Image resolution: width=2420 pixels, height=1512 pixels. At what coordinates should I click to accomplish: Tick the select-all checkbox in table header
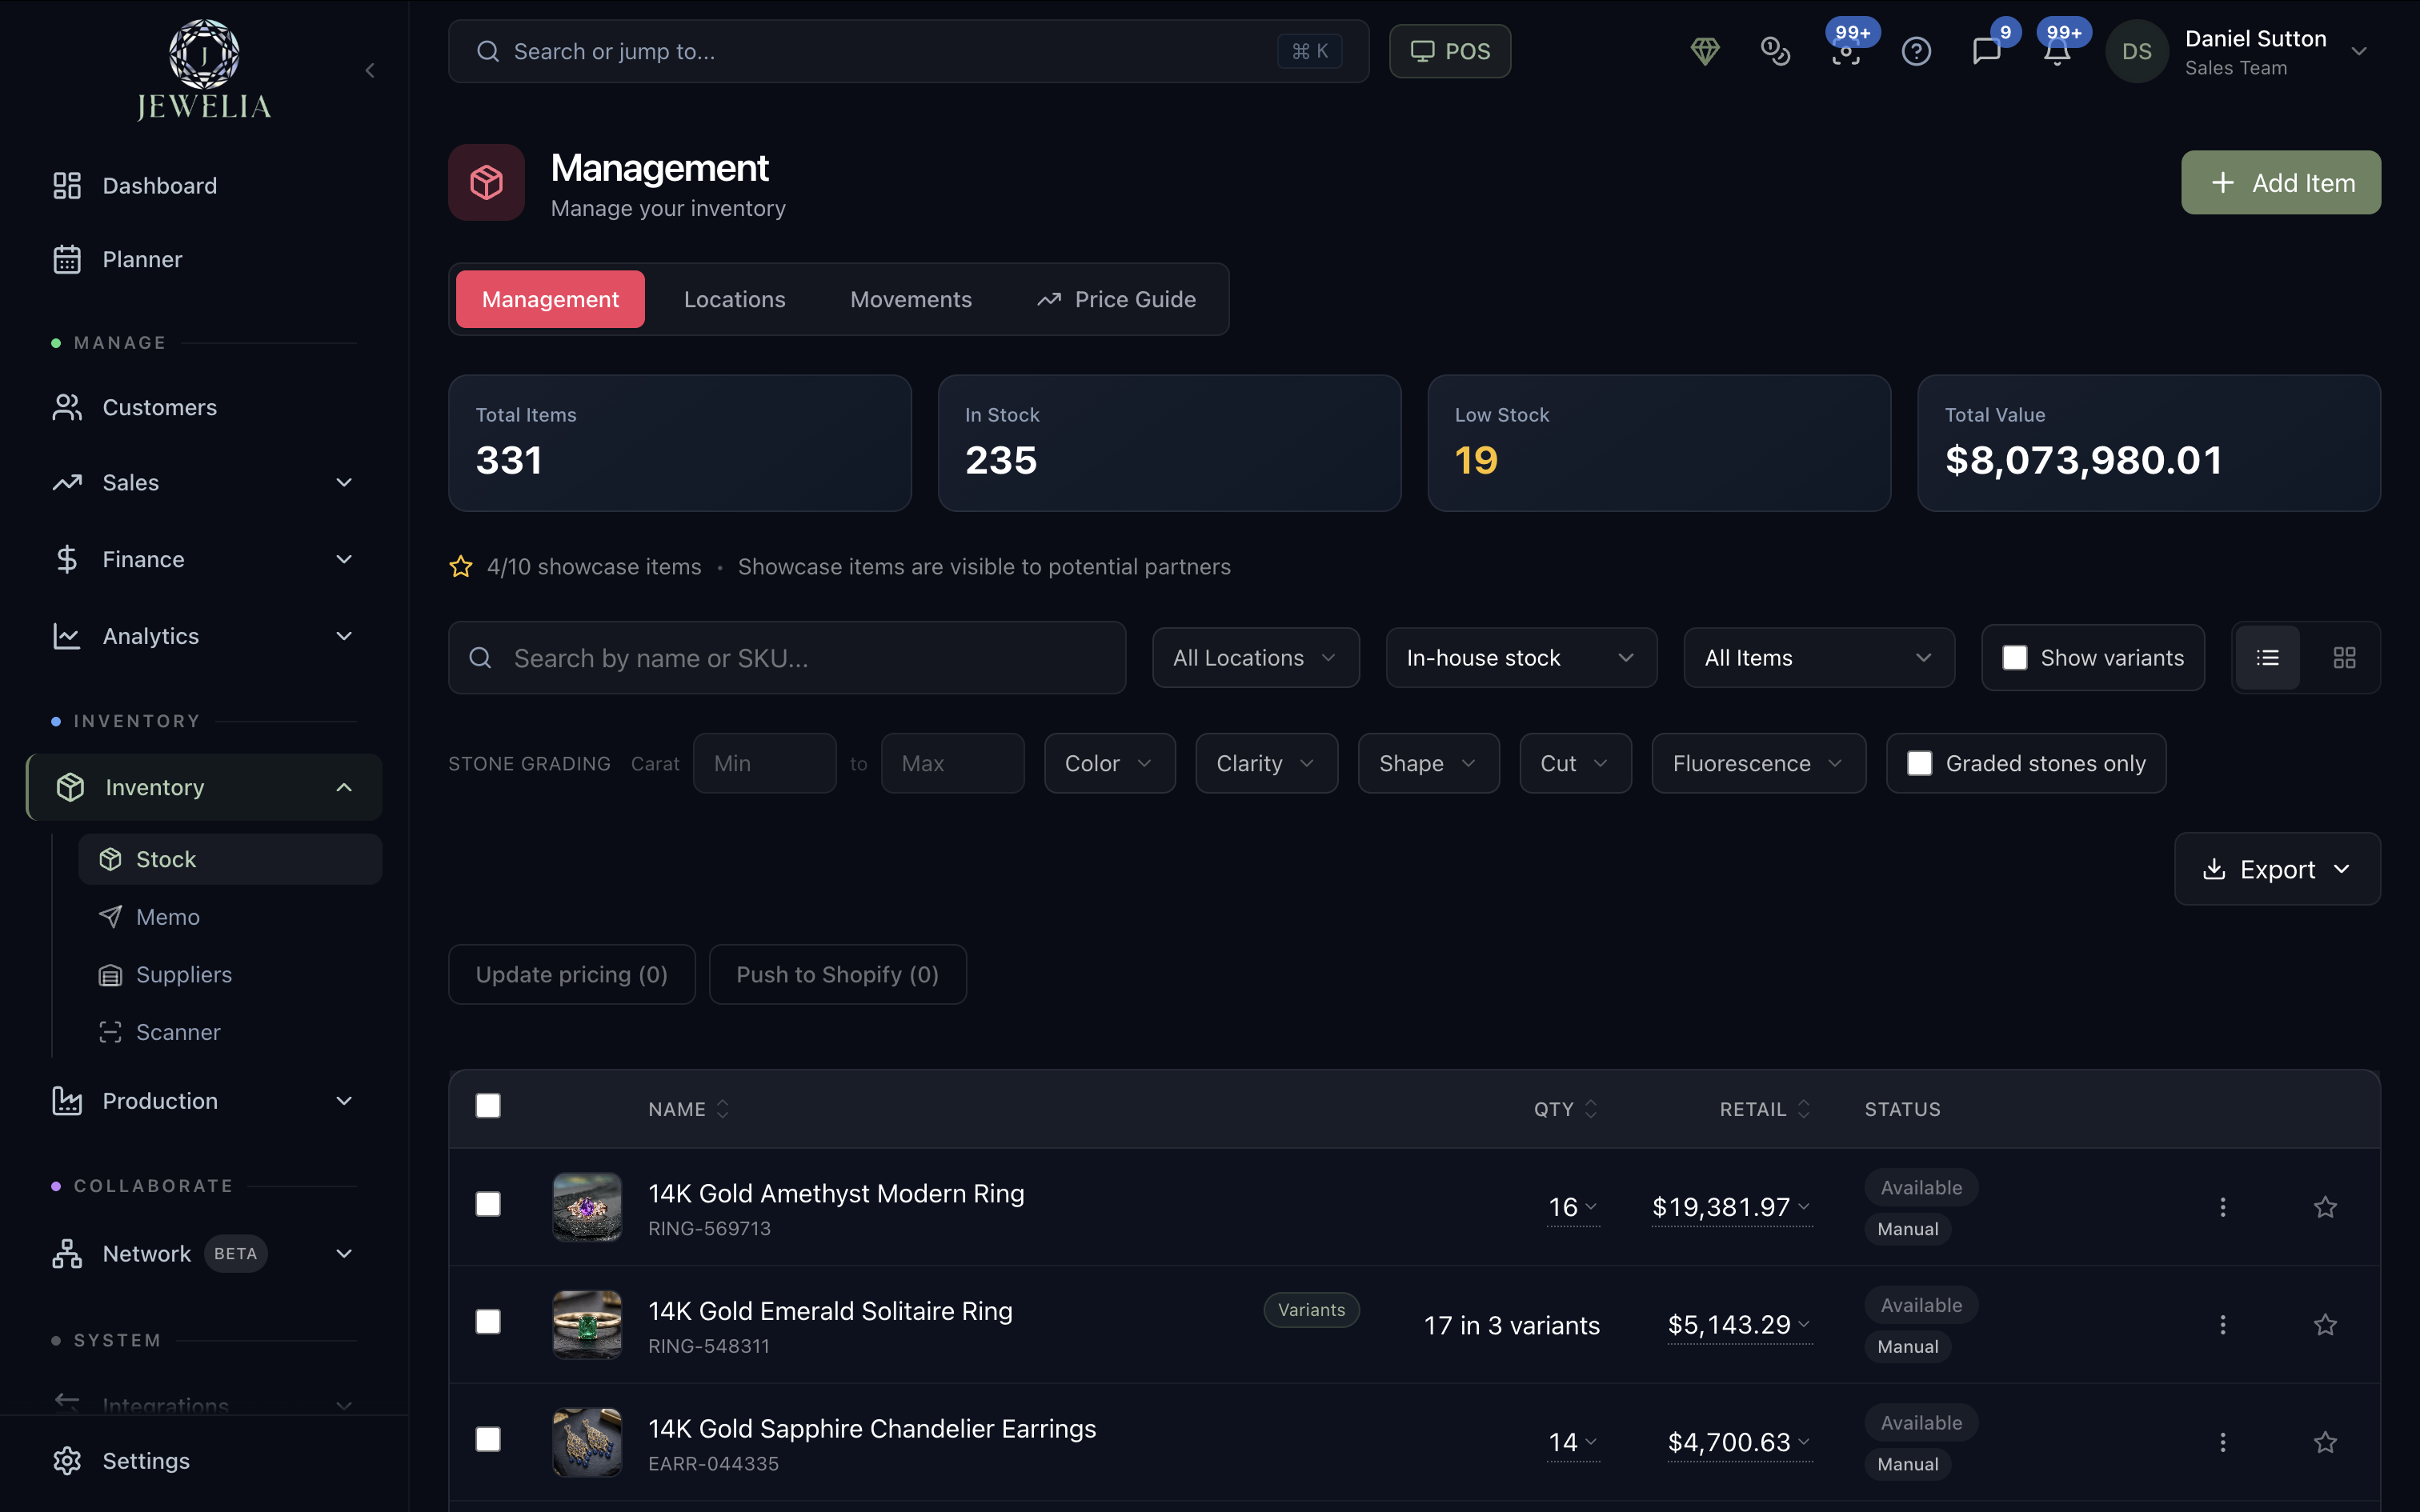click(488, 1105)
